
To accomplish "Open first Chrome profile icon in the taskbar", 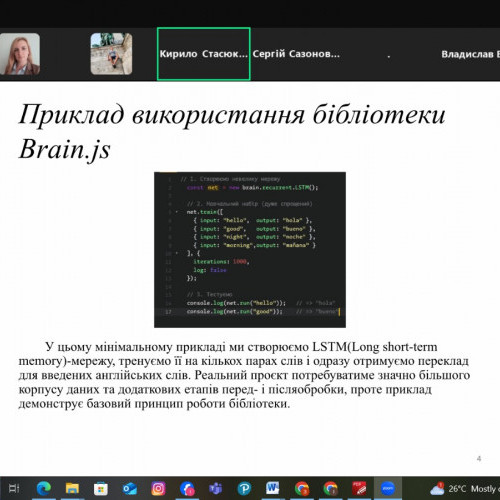I will click(302, 489).
